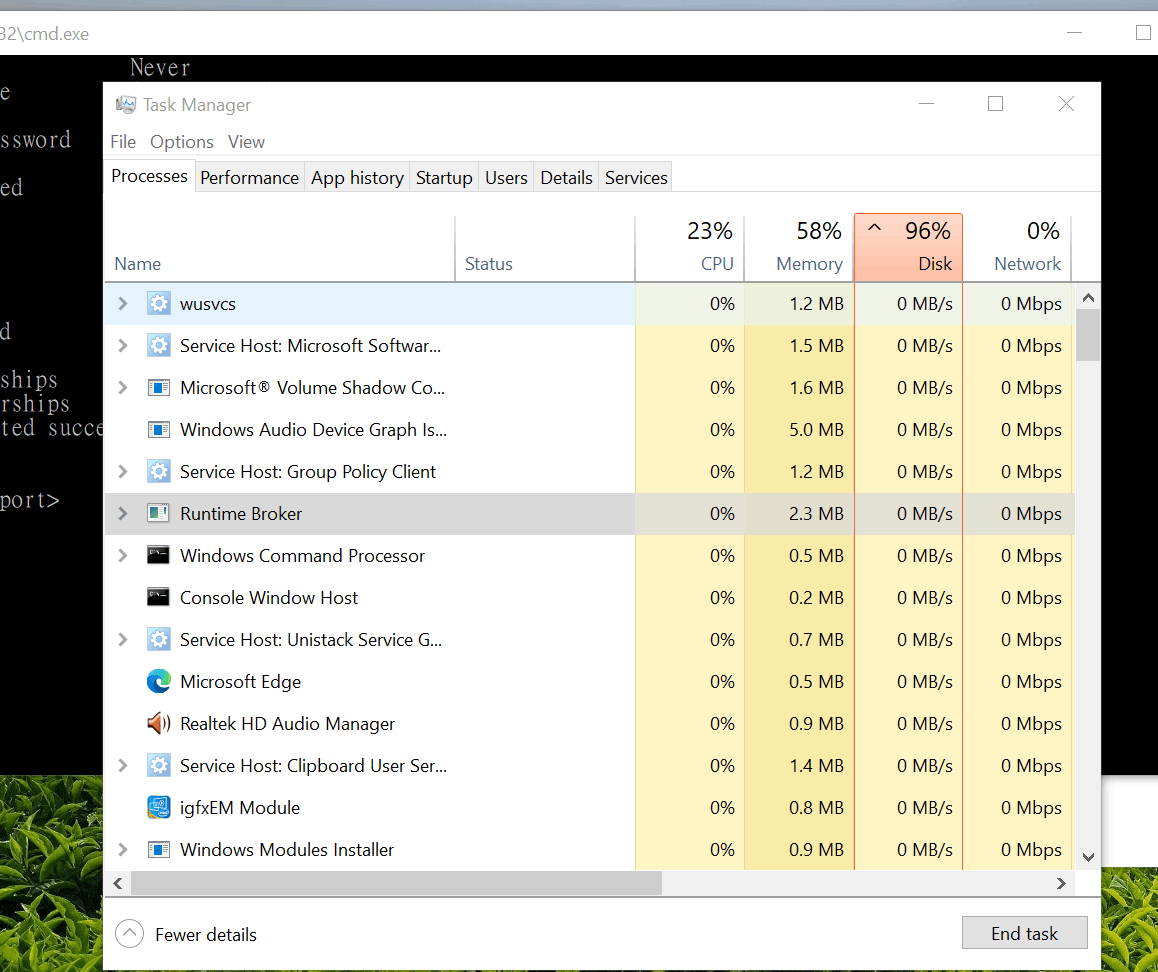This screenshot has width=1158, height=972.
Task: Switch to the Startup tab
Action: [444, 178]
